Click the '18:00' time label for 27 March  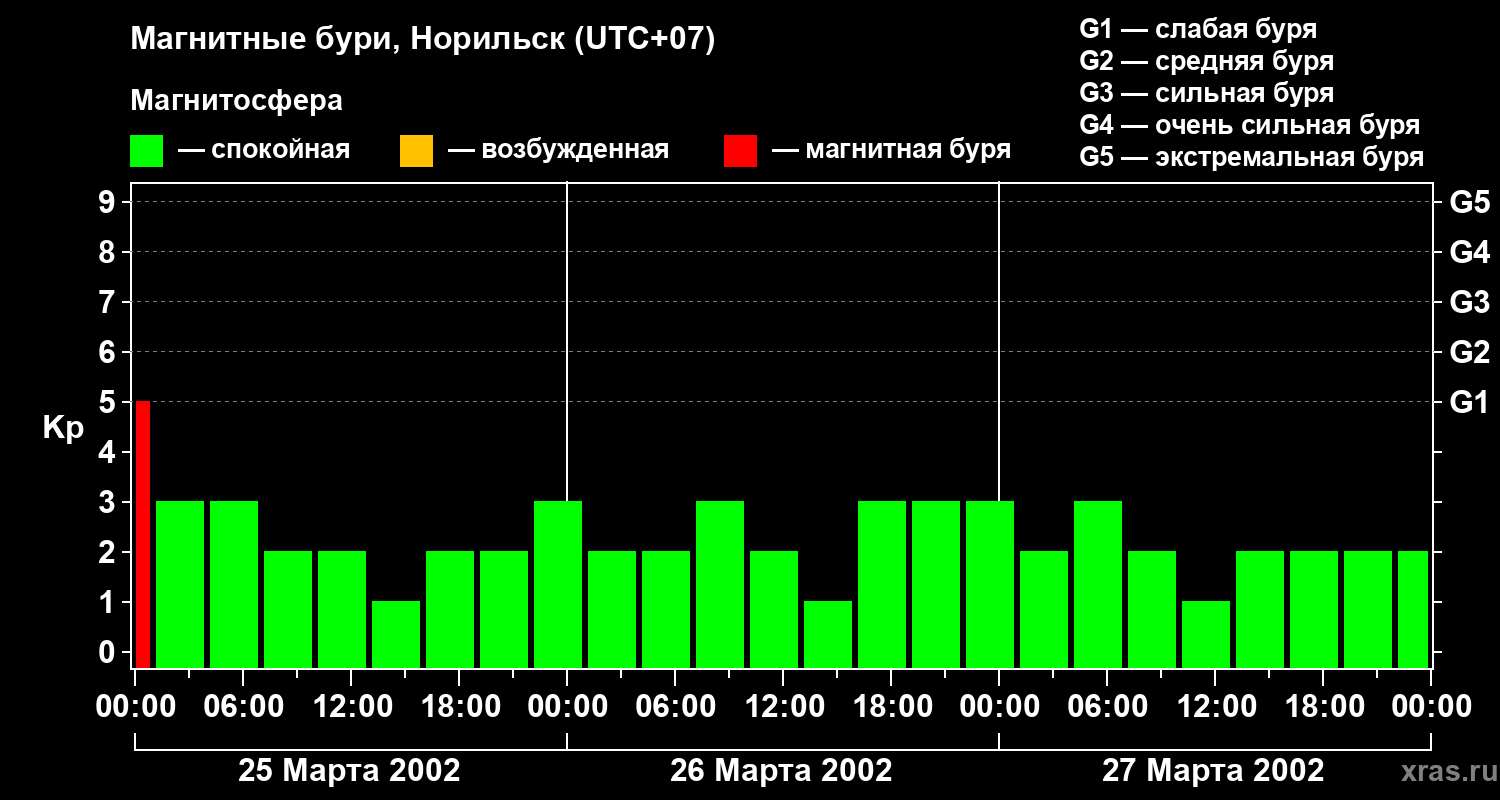(x=1323, y=707)
